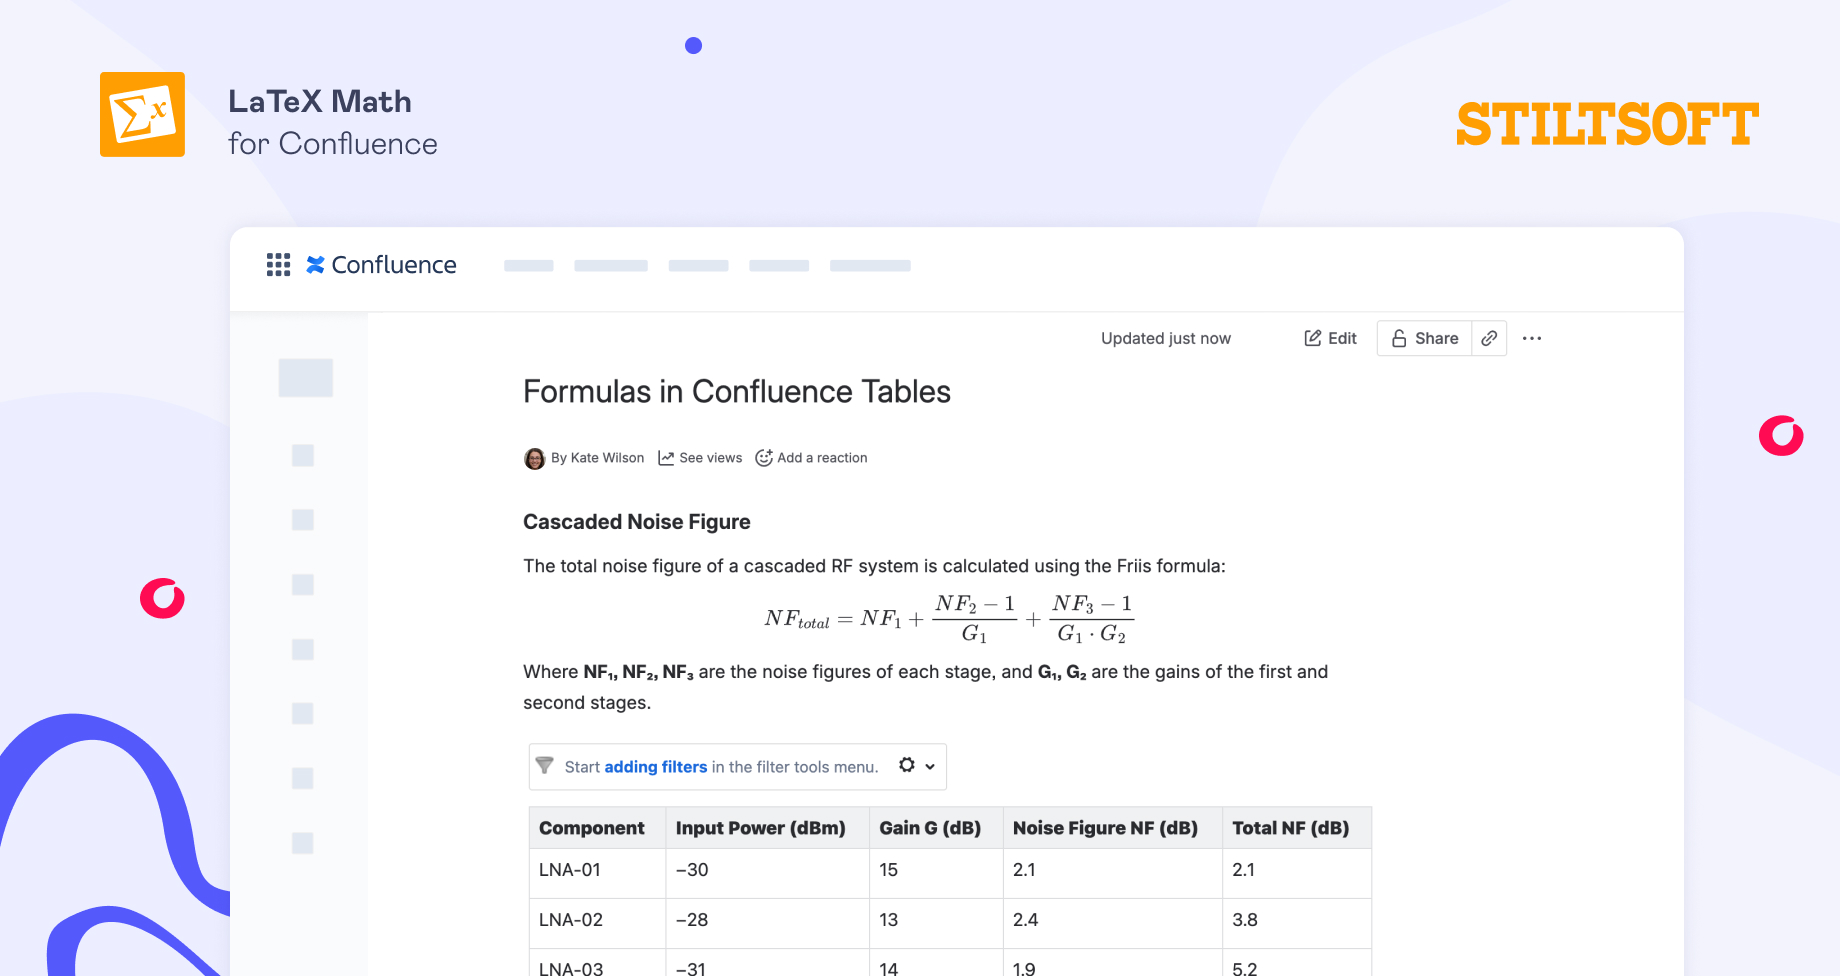The width and height of the screenshot is (1840, 976).
Task: Open the more actions ellipsis menu
Action: coord(1532,338)
